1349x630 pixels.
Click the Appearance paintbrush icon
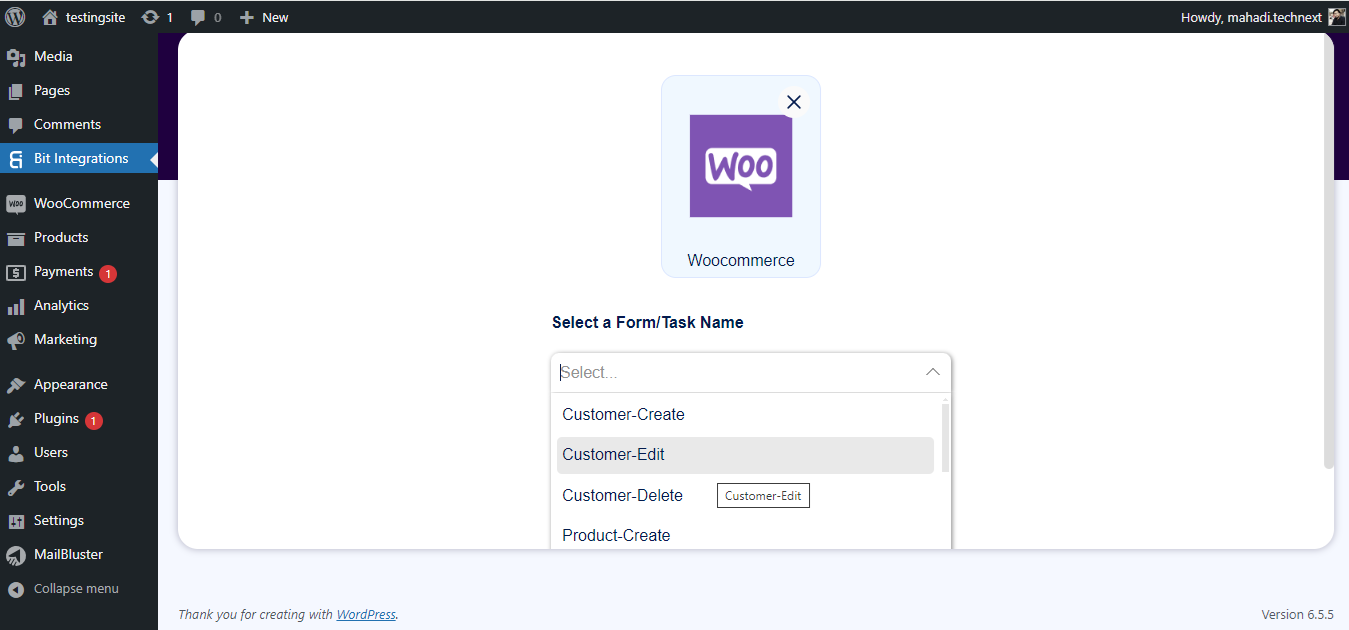pyautogui.click(x=15, y=385)
